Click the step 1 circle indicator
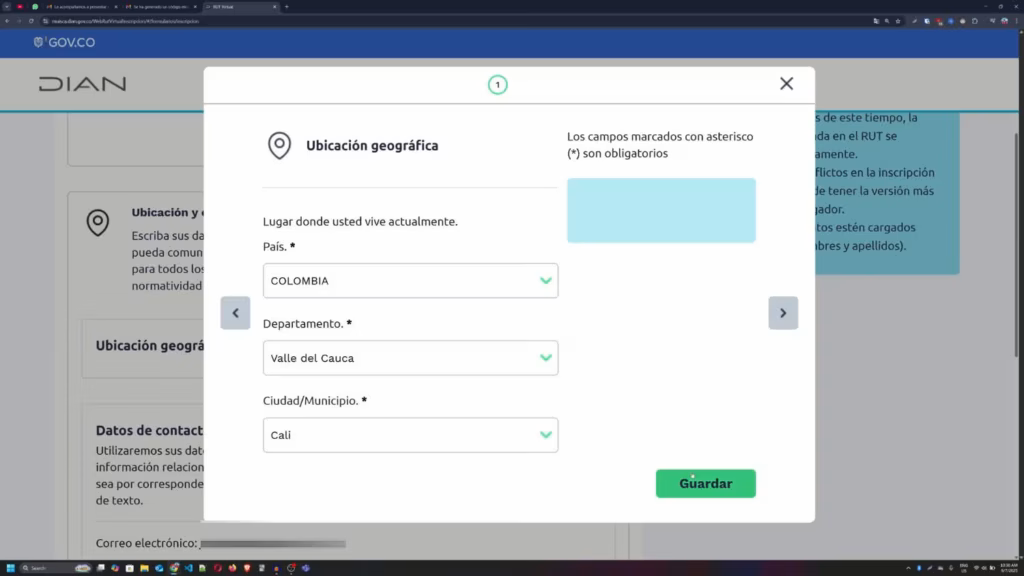The image size is (1024, 576). (498, 84)
